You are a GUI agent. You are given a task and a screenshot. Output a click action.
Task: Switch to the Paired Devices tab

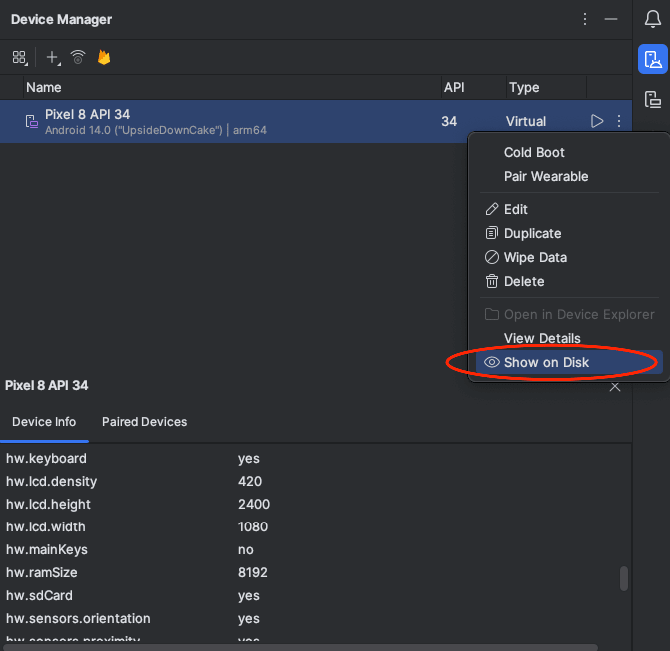(x=144, y=422)
